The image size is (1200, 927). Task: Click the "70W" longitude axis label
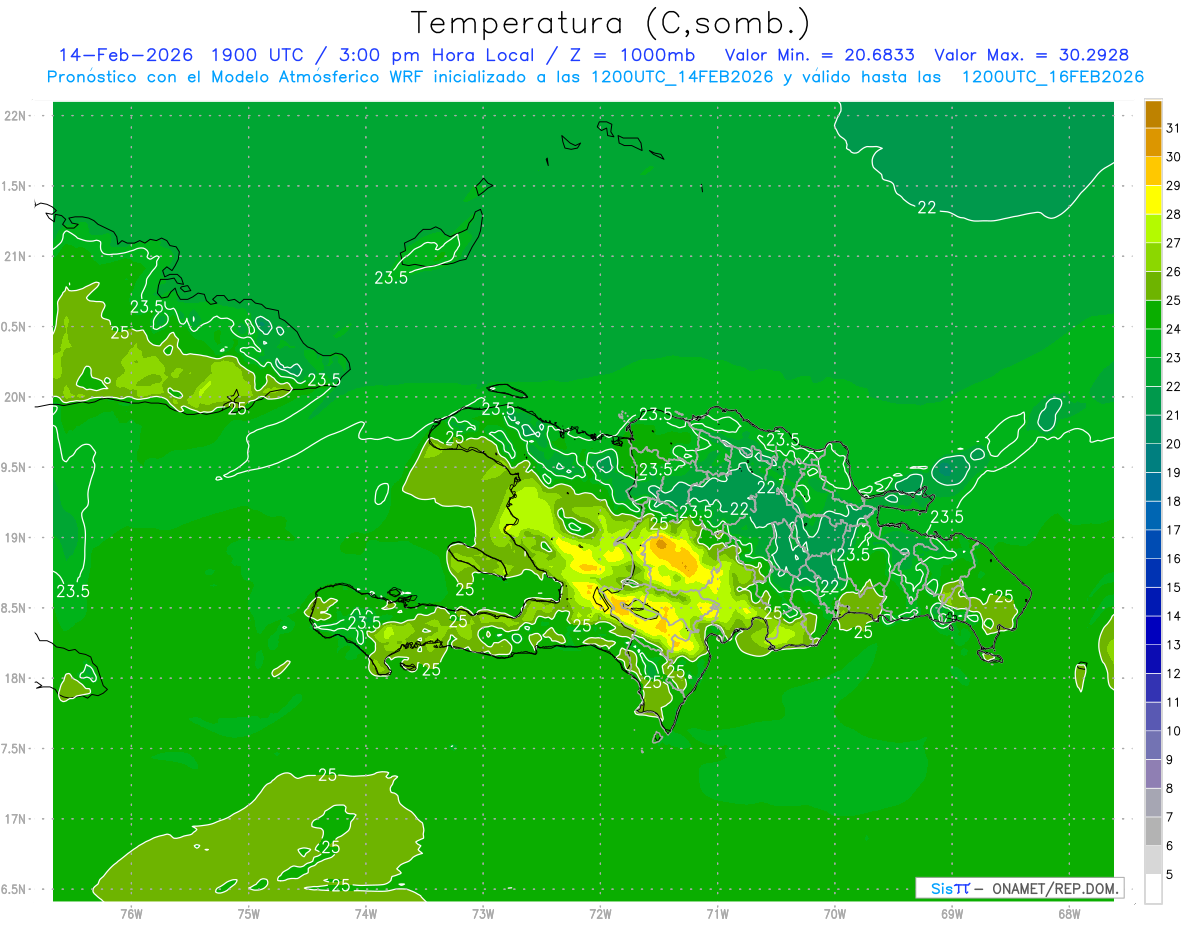point(835,913)
